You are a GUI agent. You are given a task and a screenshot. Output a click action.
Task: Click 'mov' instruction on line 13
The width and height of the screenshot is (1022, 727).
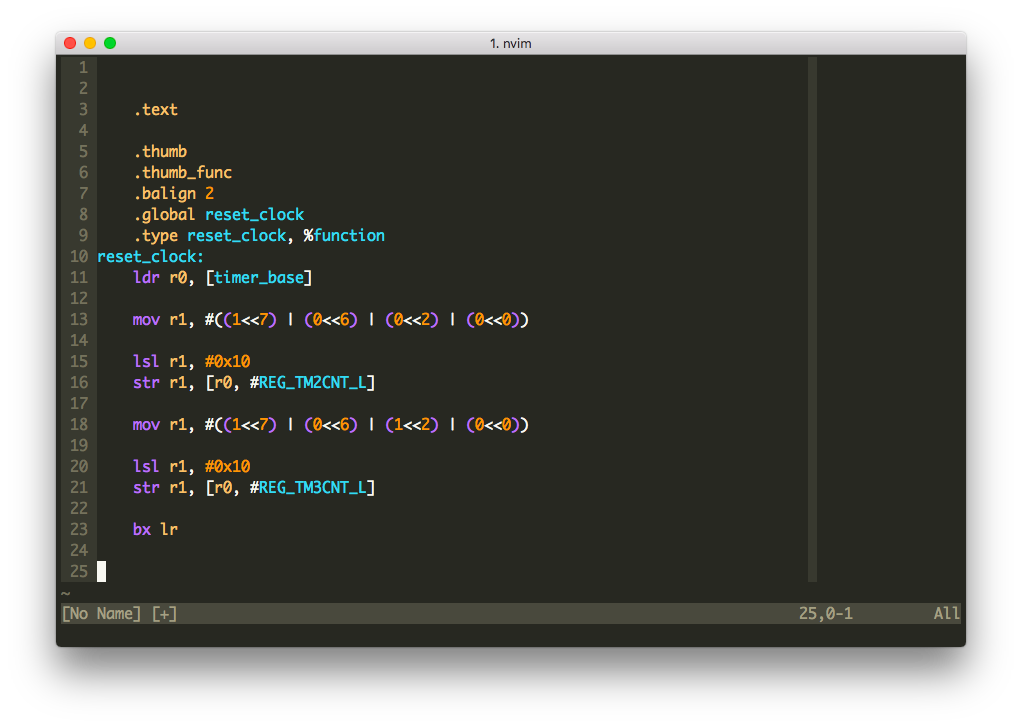(x=146, y=319)
